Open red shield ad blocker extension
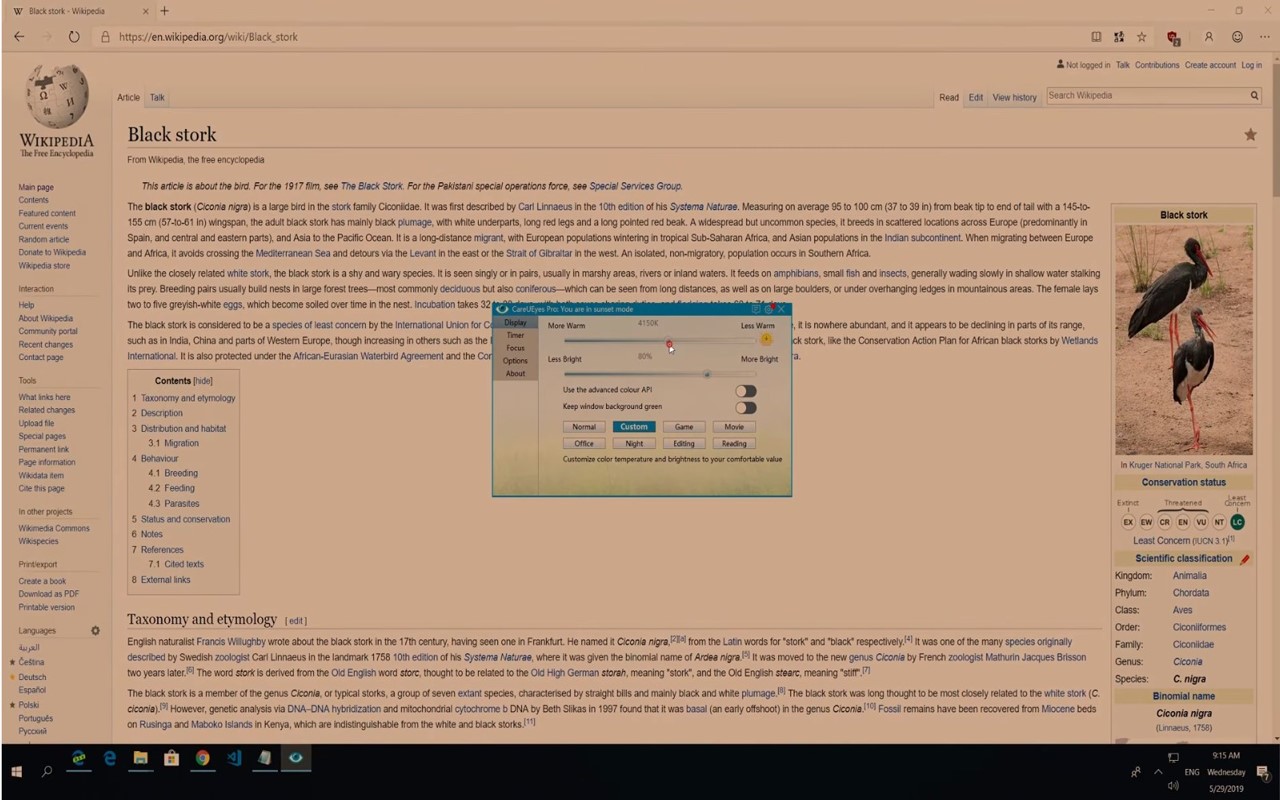Viewport: 1280px width, 800px height. tap(1174, 38)
